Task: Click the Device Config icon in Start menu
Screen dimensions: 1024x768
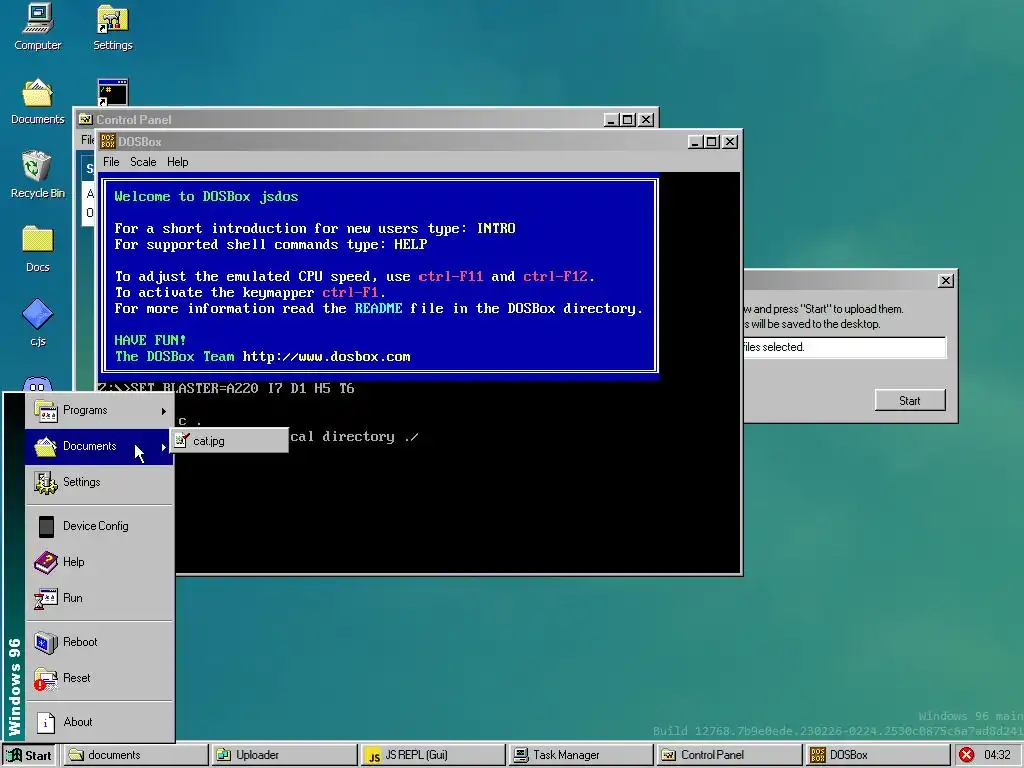Action: (x=46, y=526)
